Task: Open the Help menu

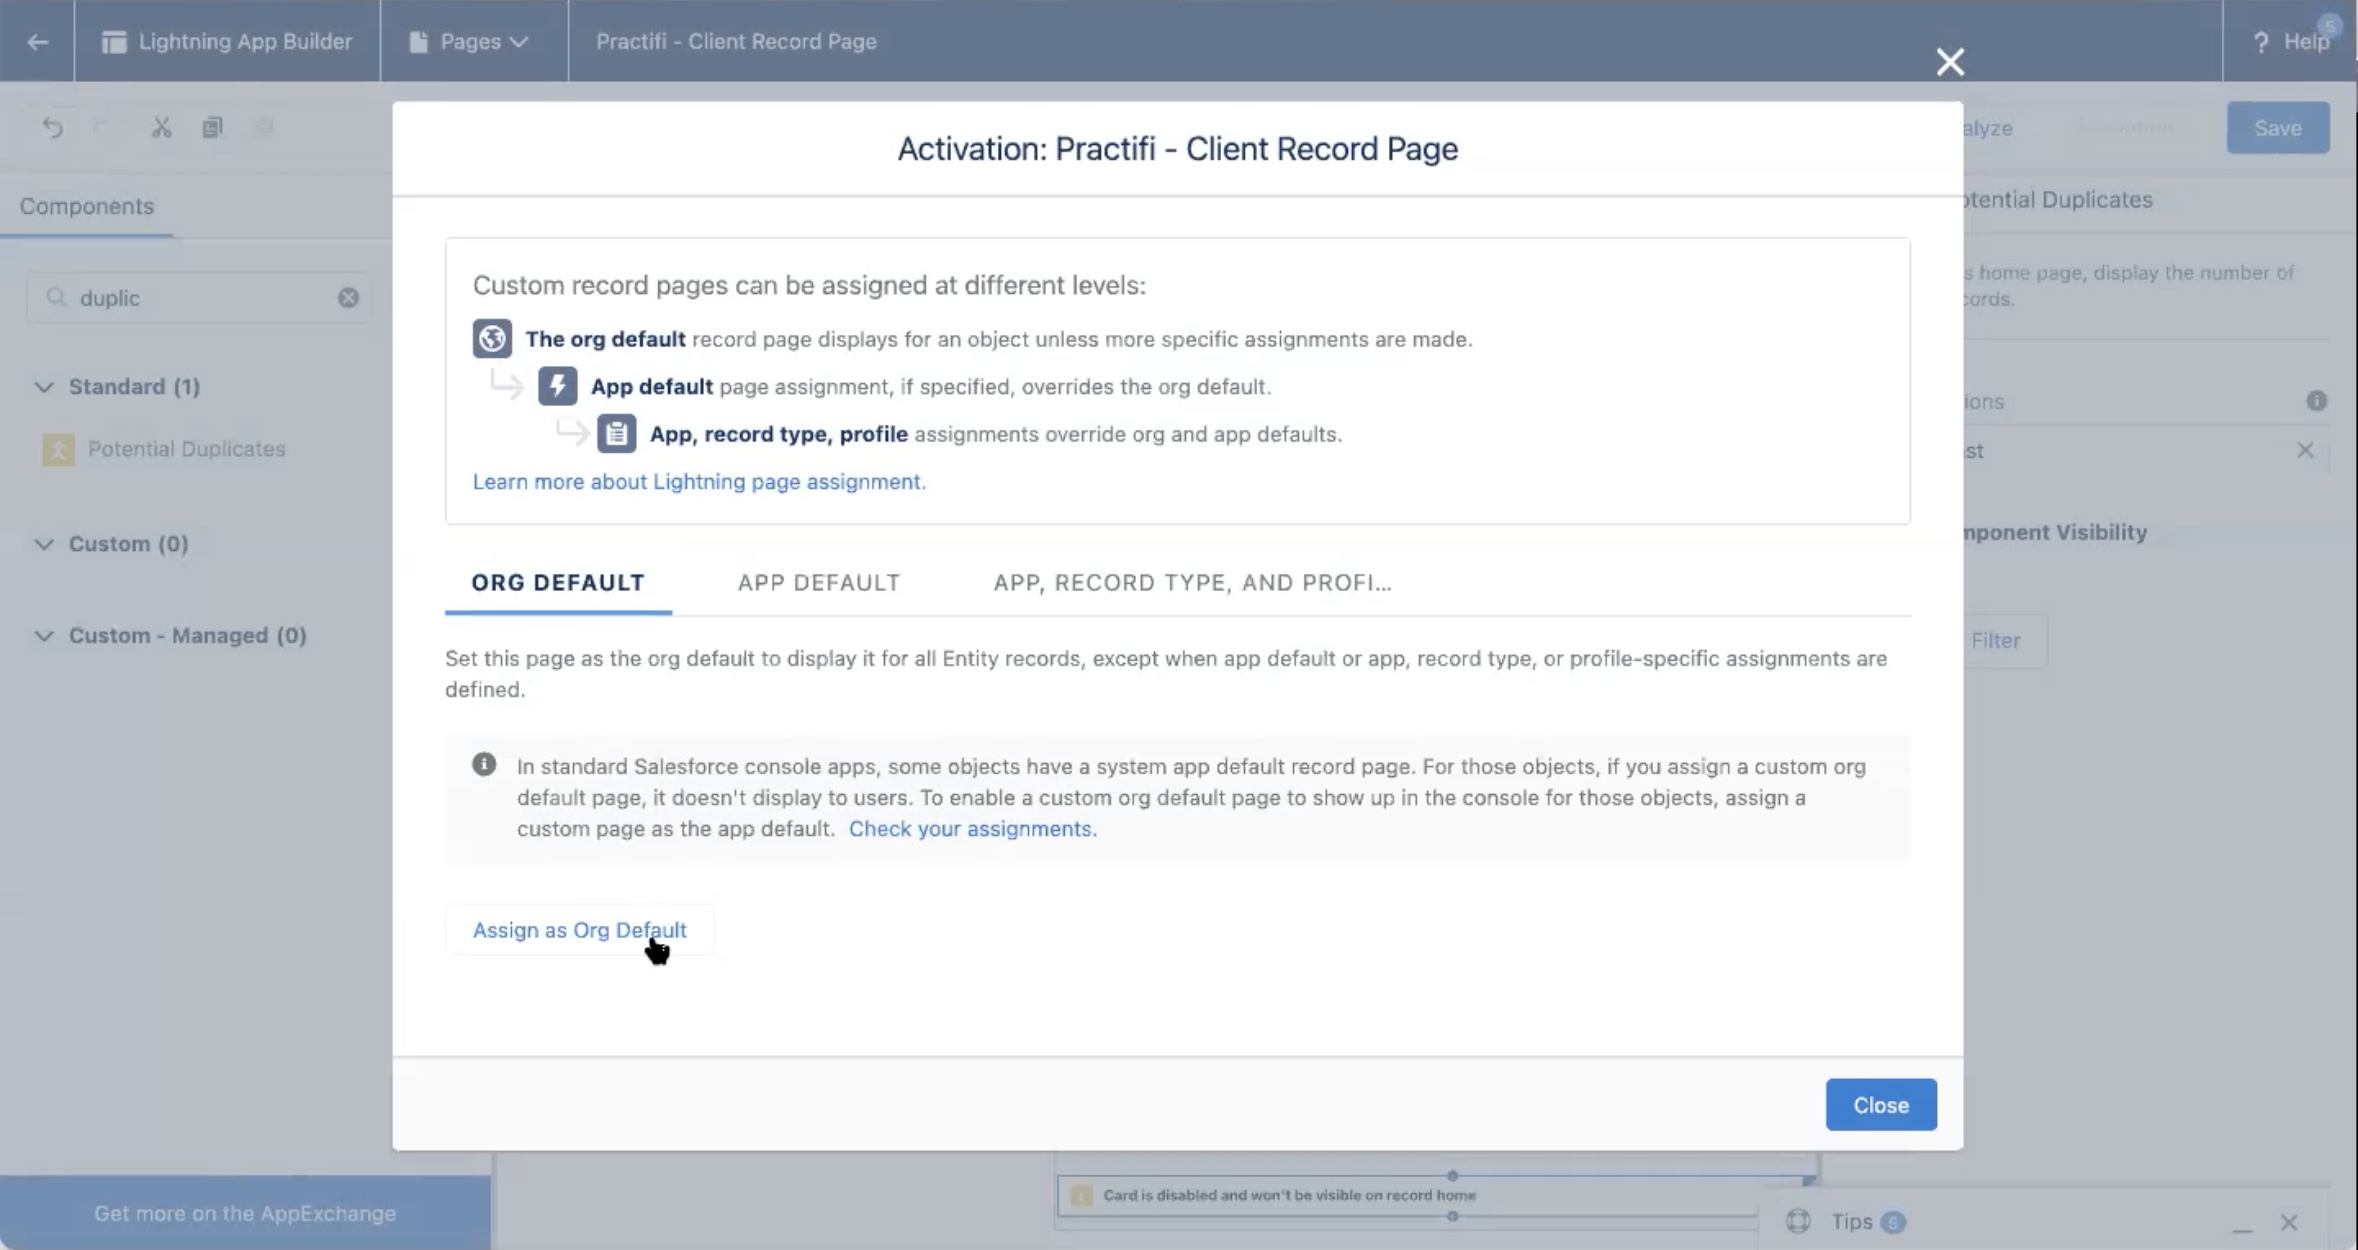Action: coord(2291,41)
